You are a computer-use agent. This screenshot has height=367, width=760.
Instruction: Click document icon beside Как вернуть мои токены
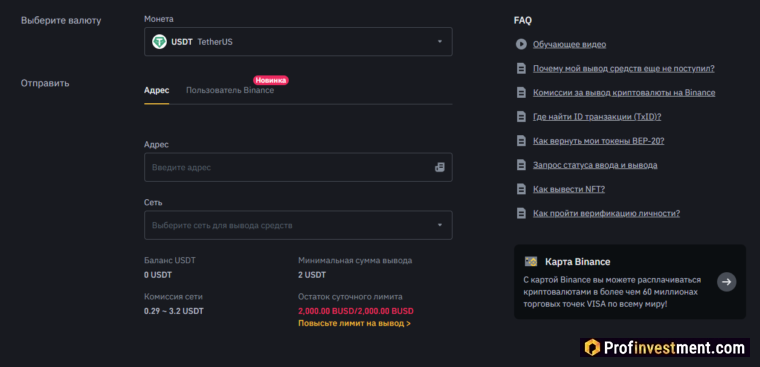click(521, 141)
